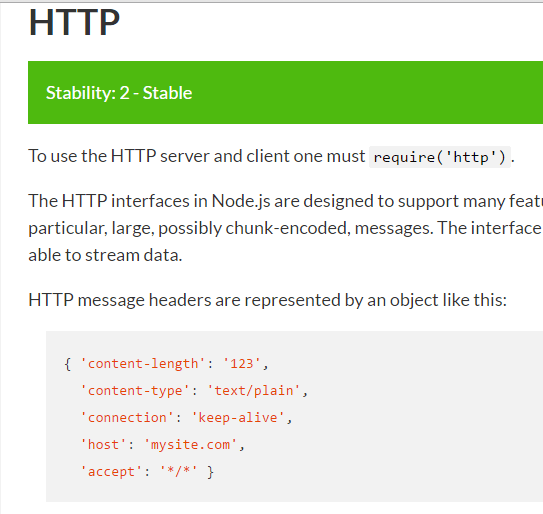The image size is (543, 514).
Task: Select the 'content-length' key in code block
Action: click(x=143, y=364)
